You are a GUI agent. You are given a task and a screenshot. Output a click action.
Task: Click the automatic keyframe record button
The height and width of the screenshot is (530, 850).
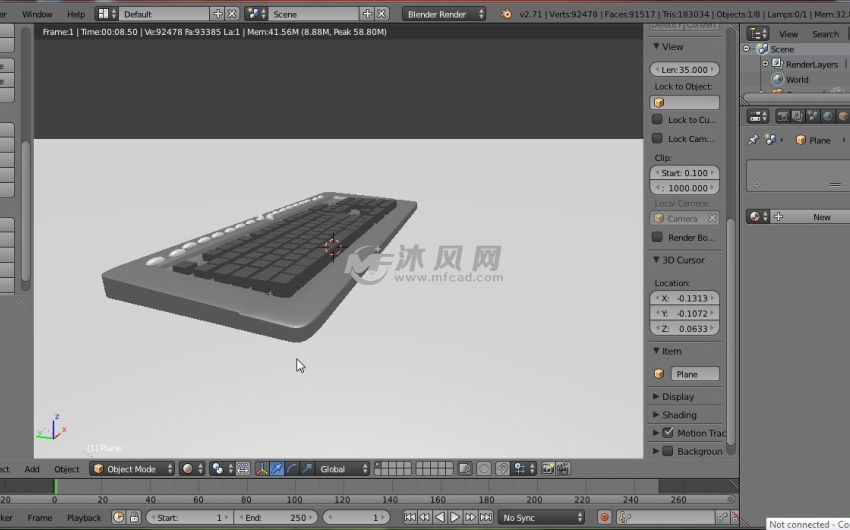coord(604,517)
